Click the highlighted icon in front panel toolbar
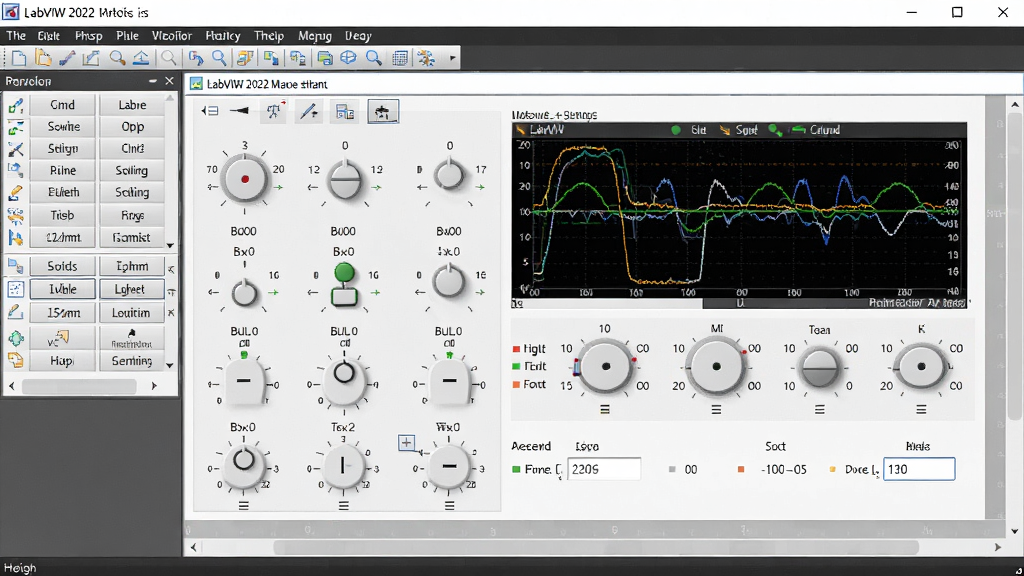The image size is (1024, 576). point(383,112)
